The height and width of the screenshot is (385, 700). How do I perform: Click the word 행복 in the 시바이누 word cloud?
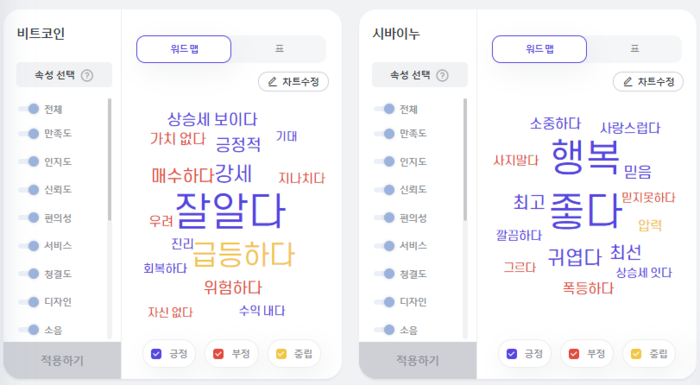tap(586, 156)
